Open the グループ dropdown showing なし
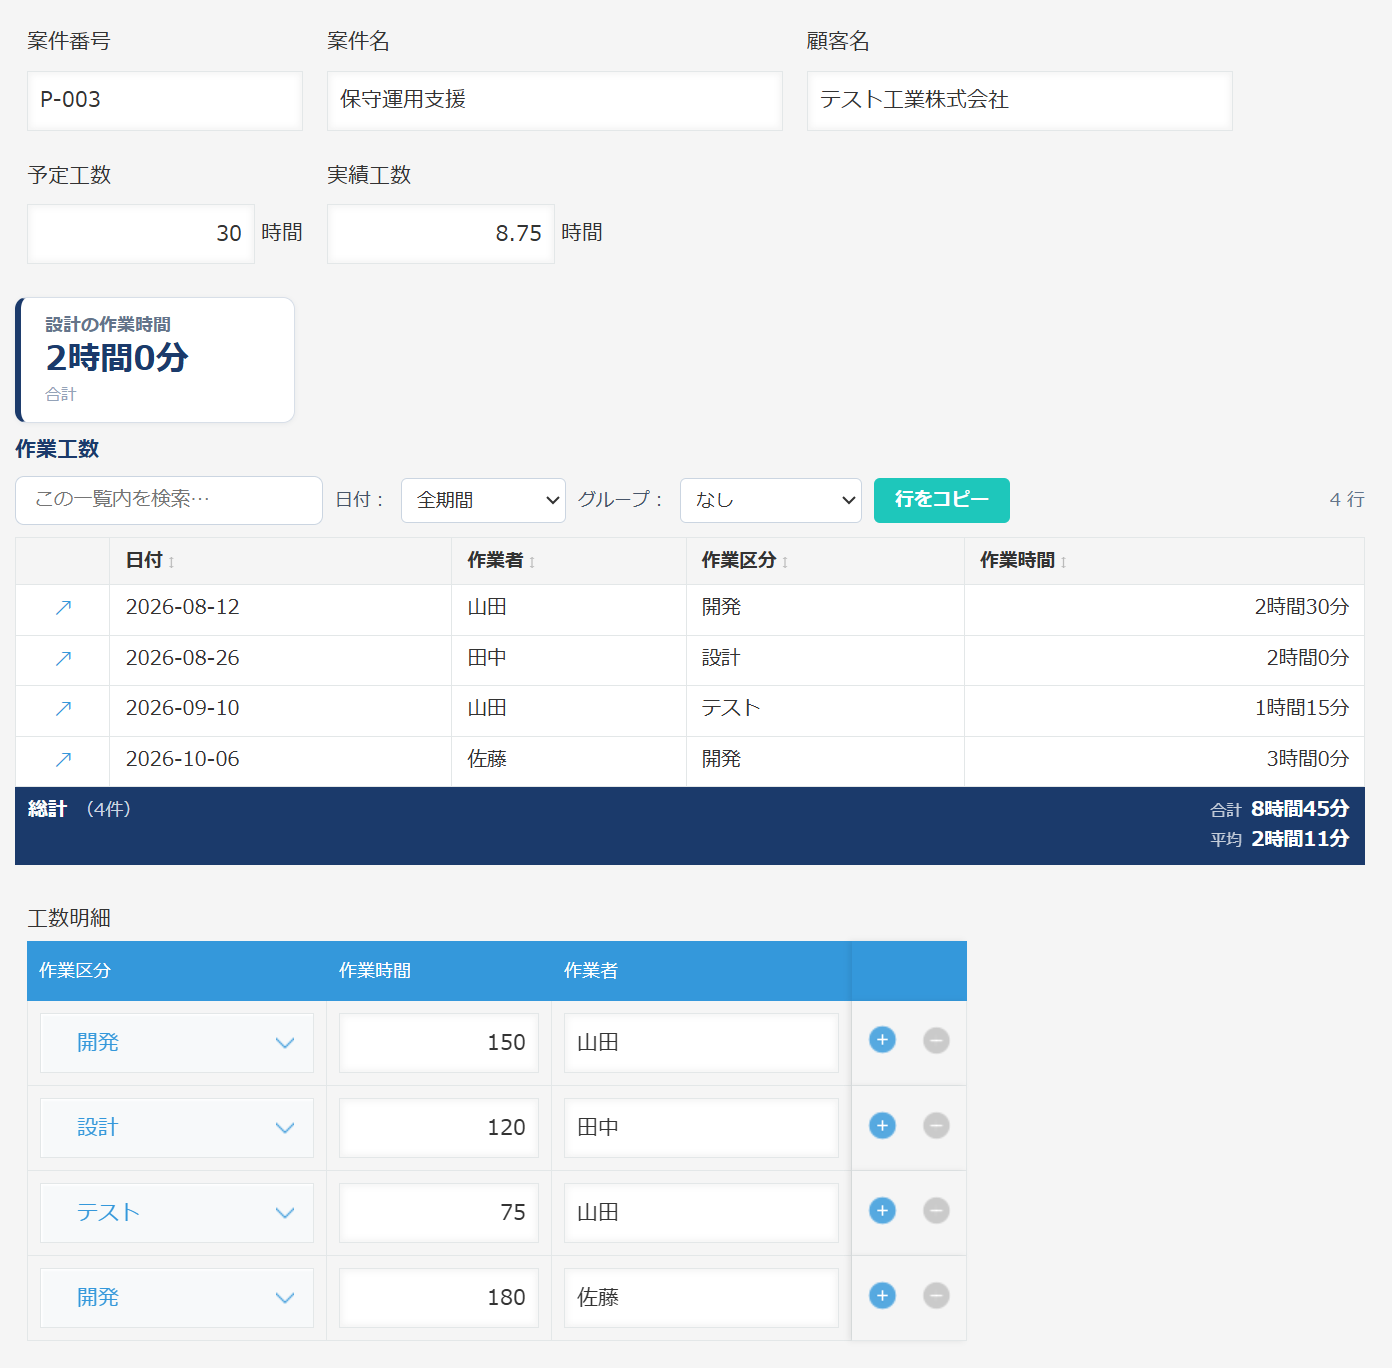The height and width of the screenshot is (1368, 1392). click(771, 500)
